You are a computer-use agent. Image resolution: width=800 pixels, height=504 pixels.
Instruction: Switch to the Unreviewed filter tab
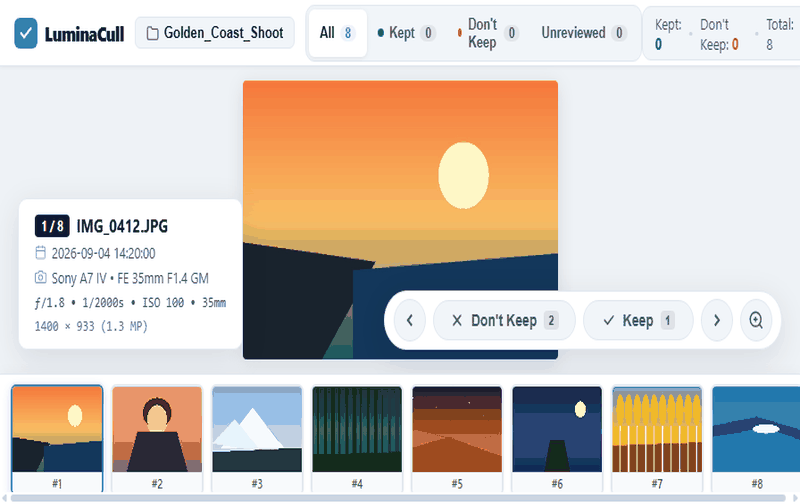click(584, 33)
